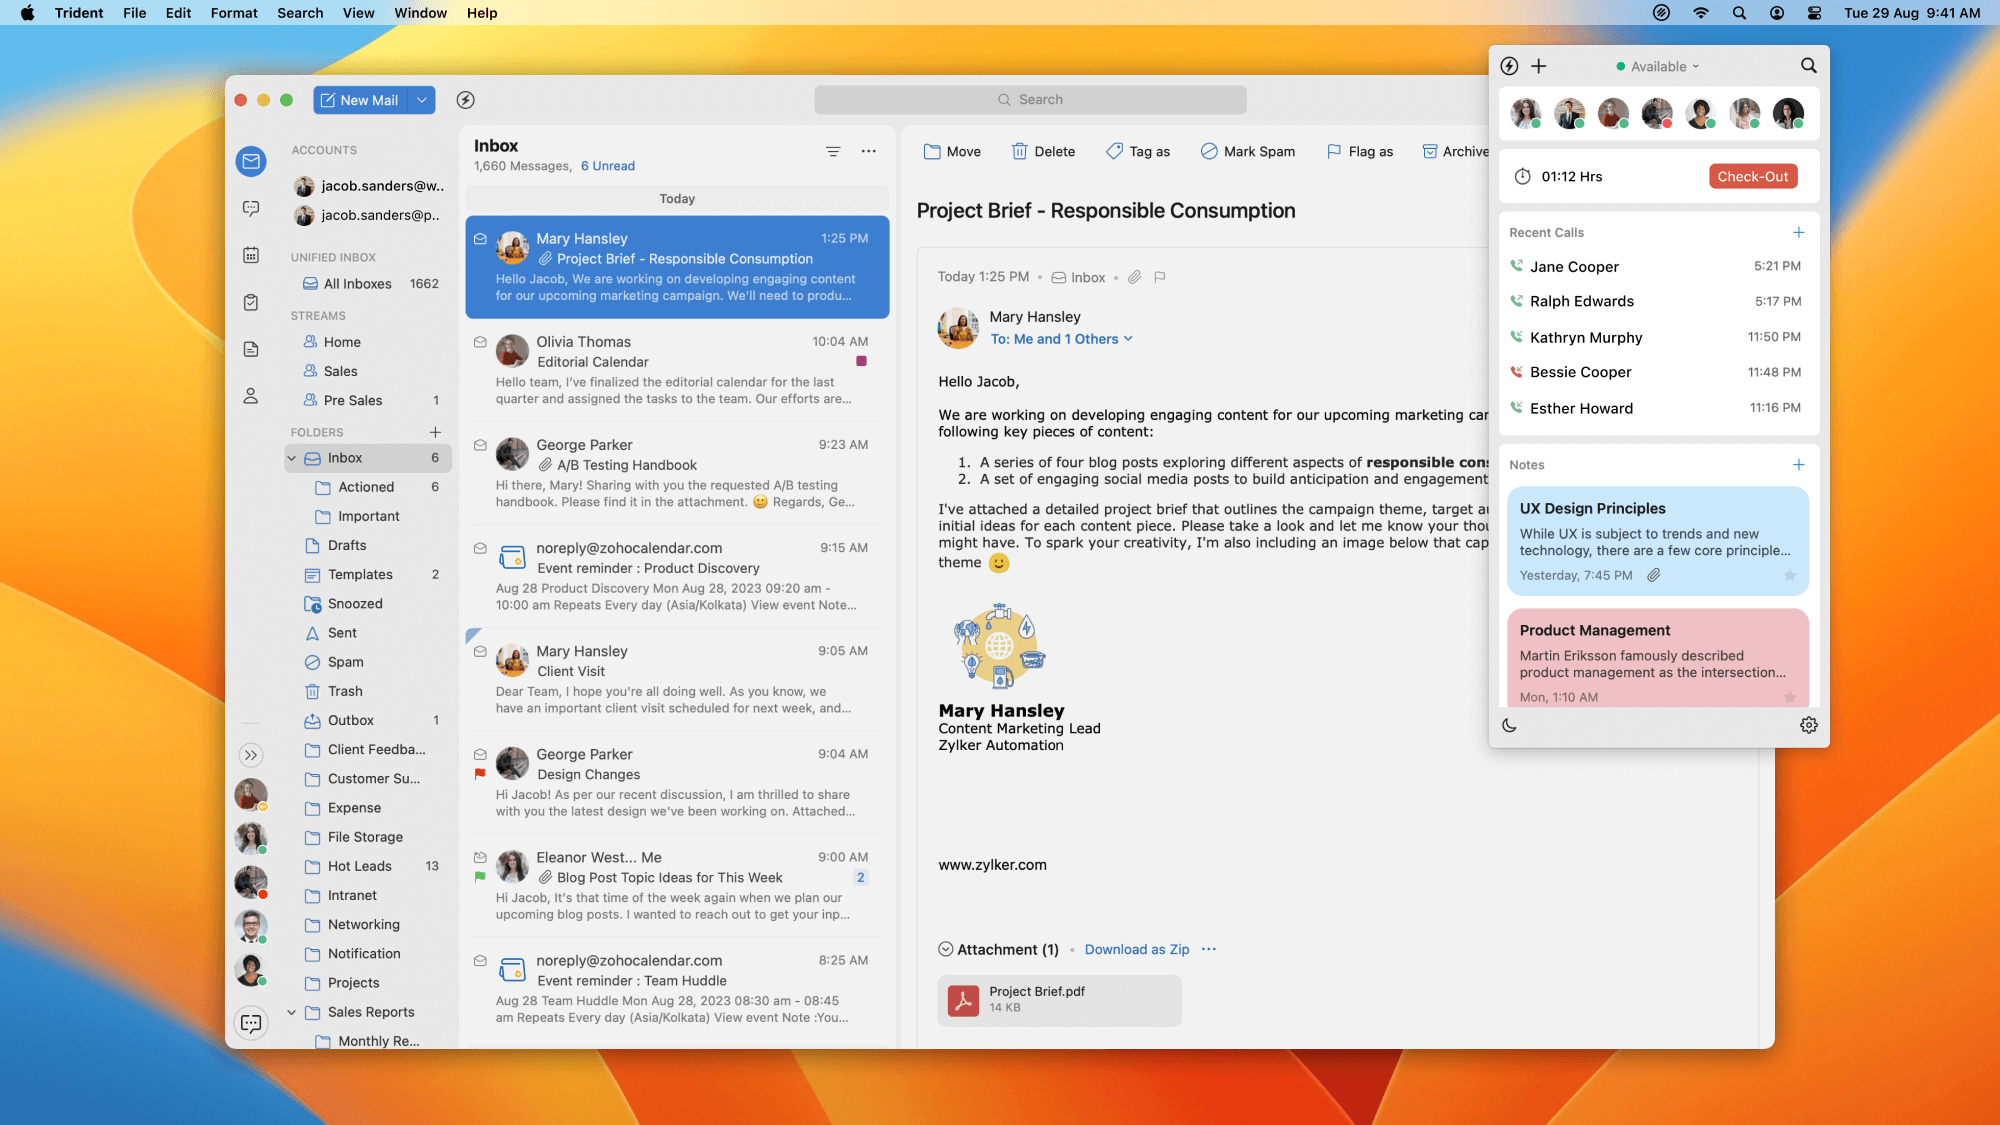Toggle red flag on Design Changes email
Screen dimensions: 2000x1125
480,774
